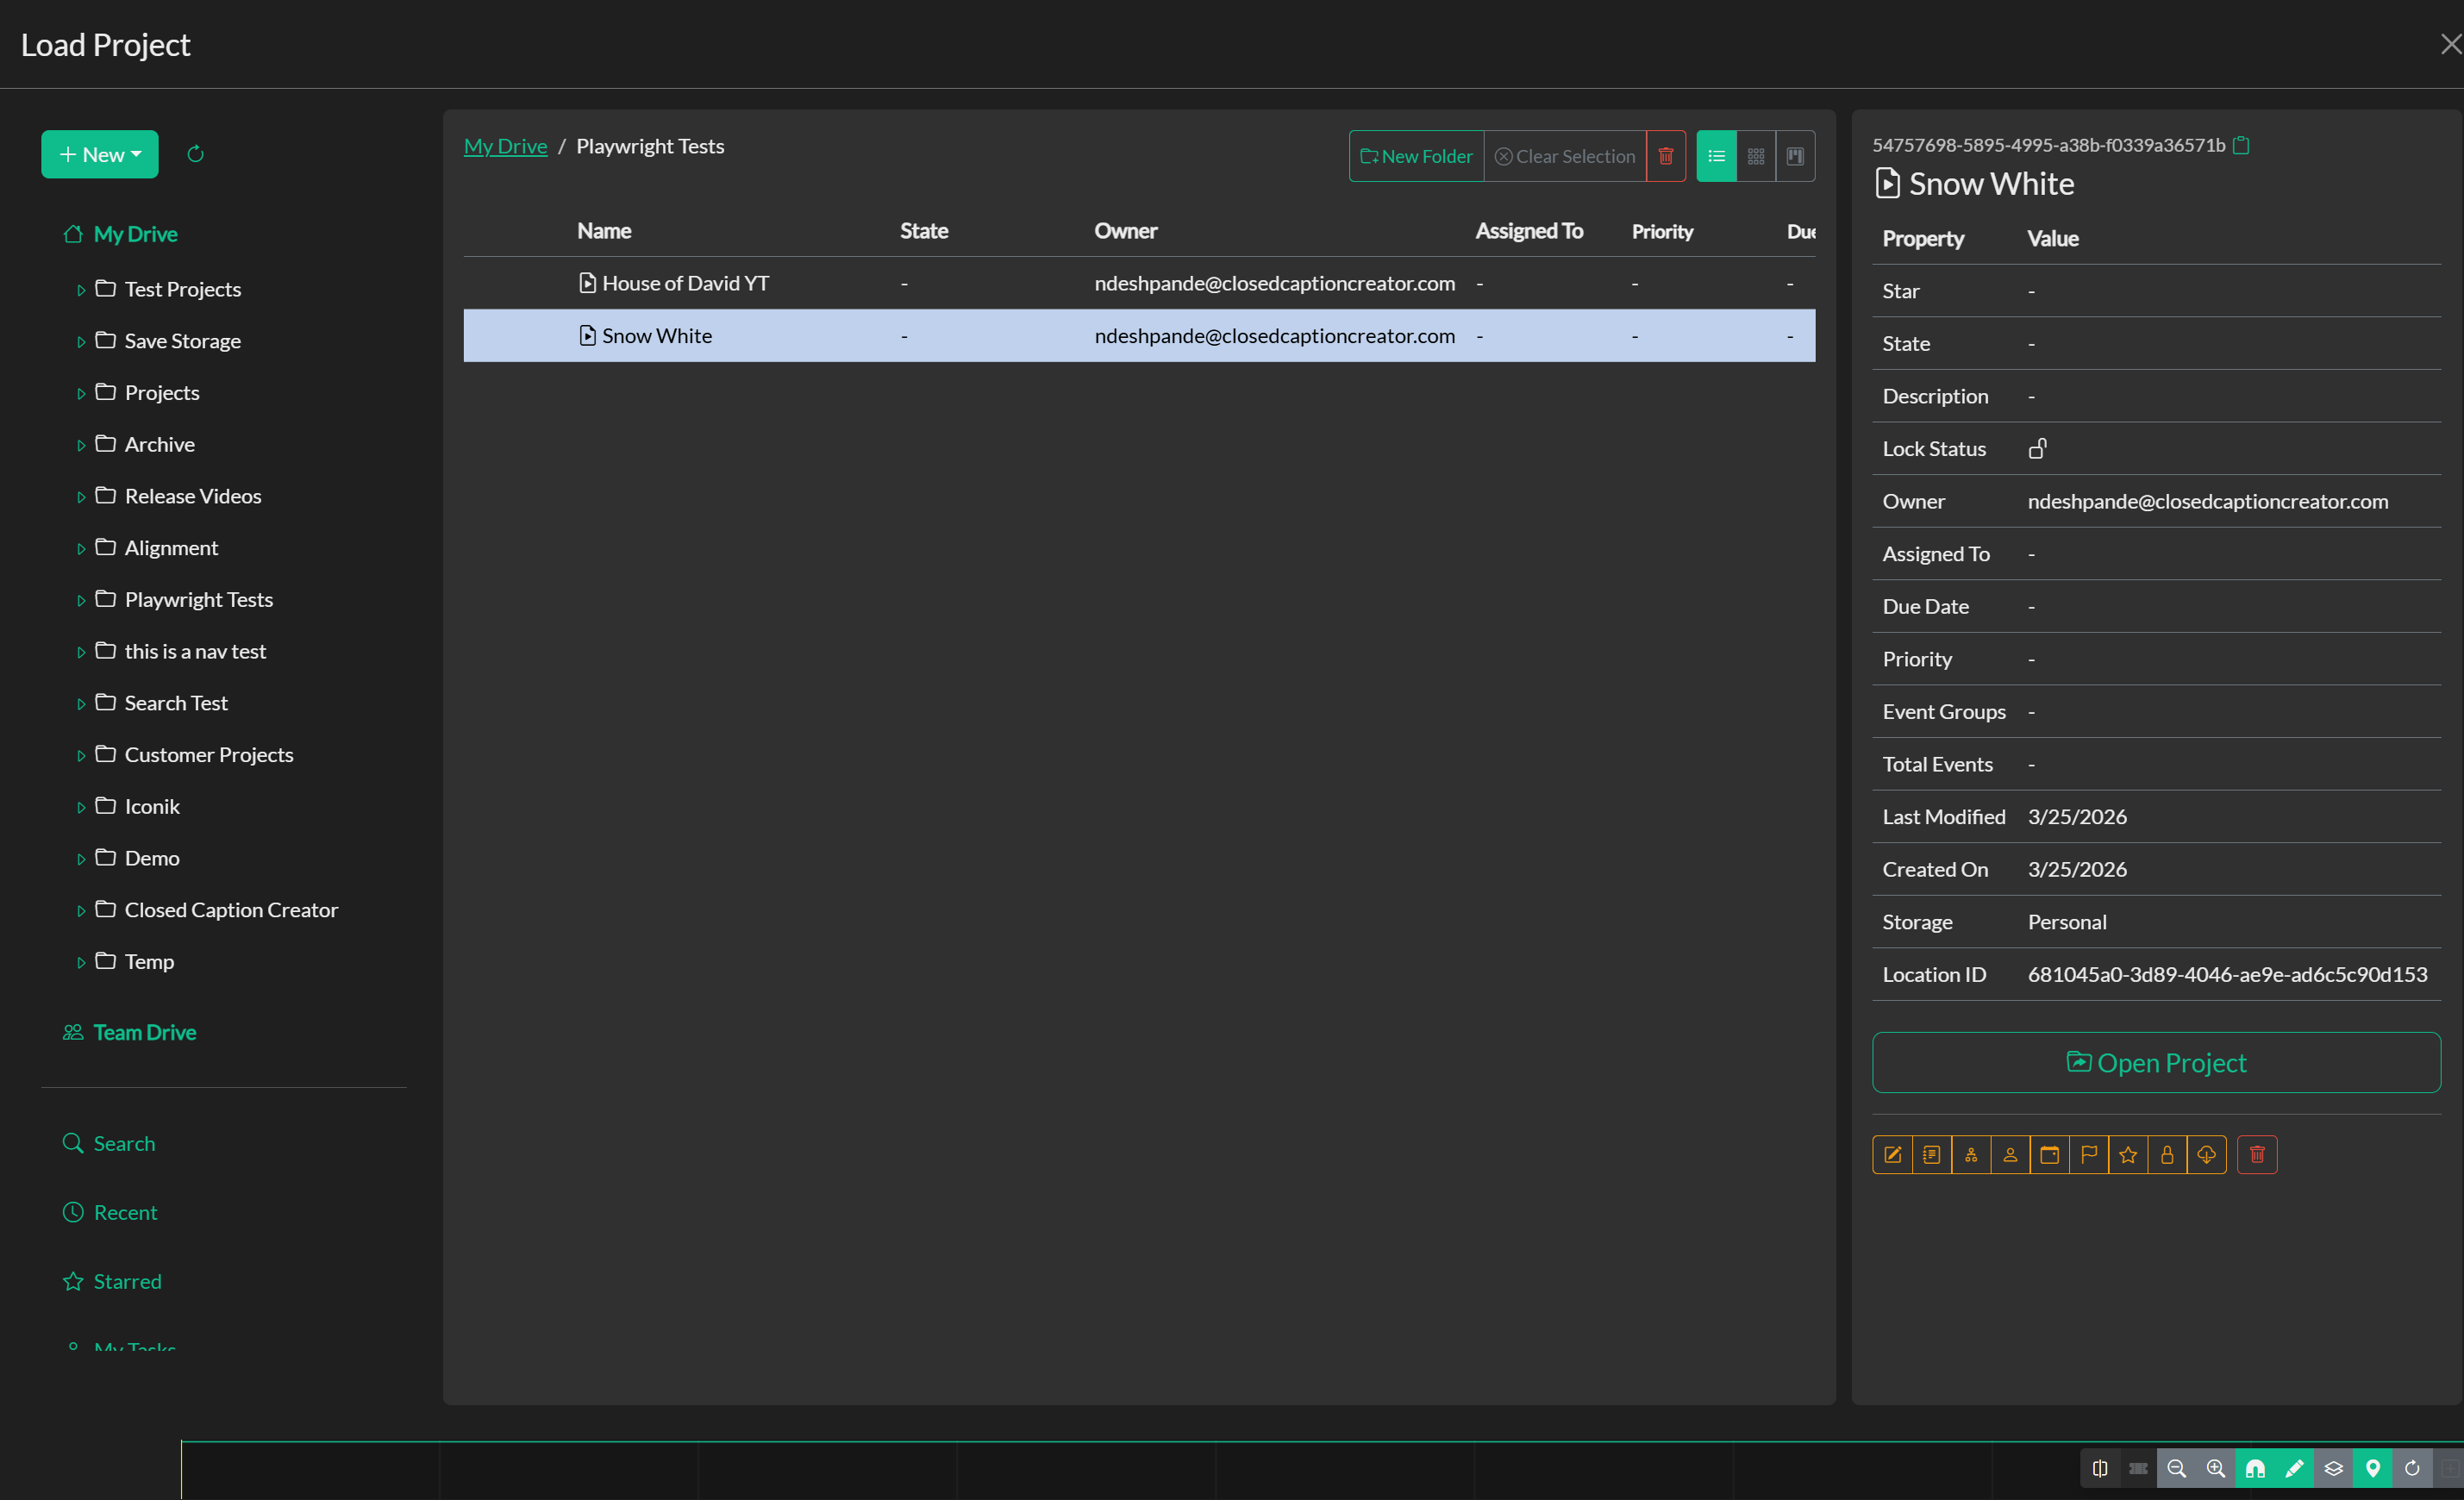Viewport: 2464px width, 1500px height.
Task: Open the Search Test folder
Action: 162,703
